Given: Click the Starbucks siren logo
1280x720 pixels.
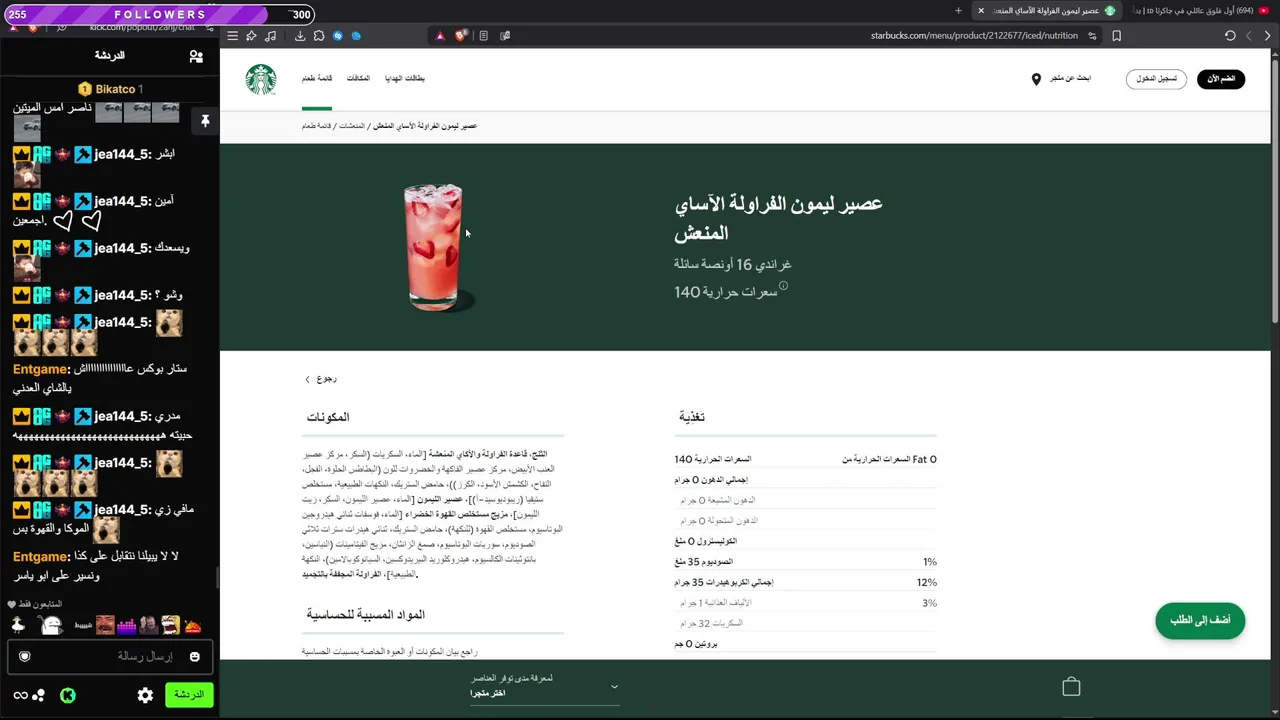Looking at the screenshot, I should (x=261, y=79).
